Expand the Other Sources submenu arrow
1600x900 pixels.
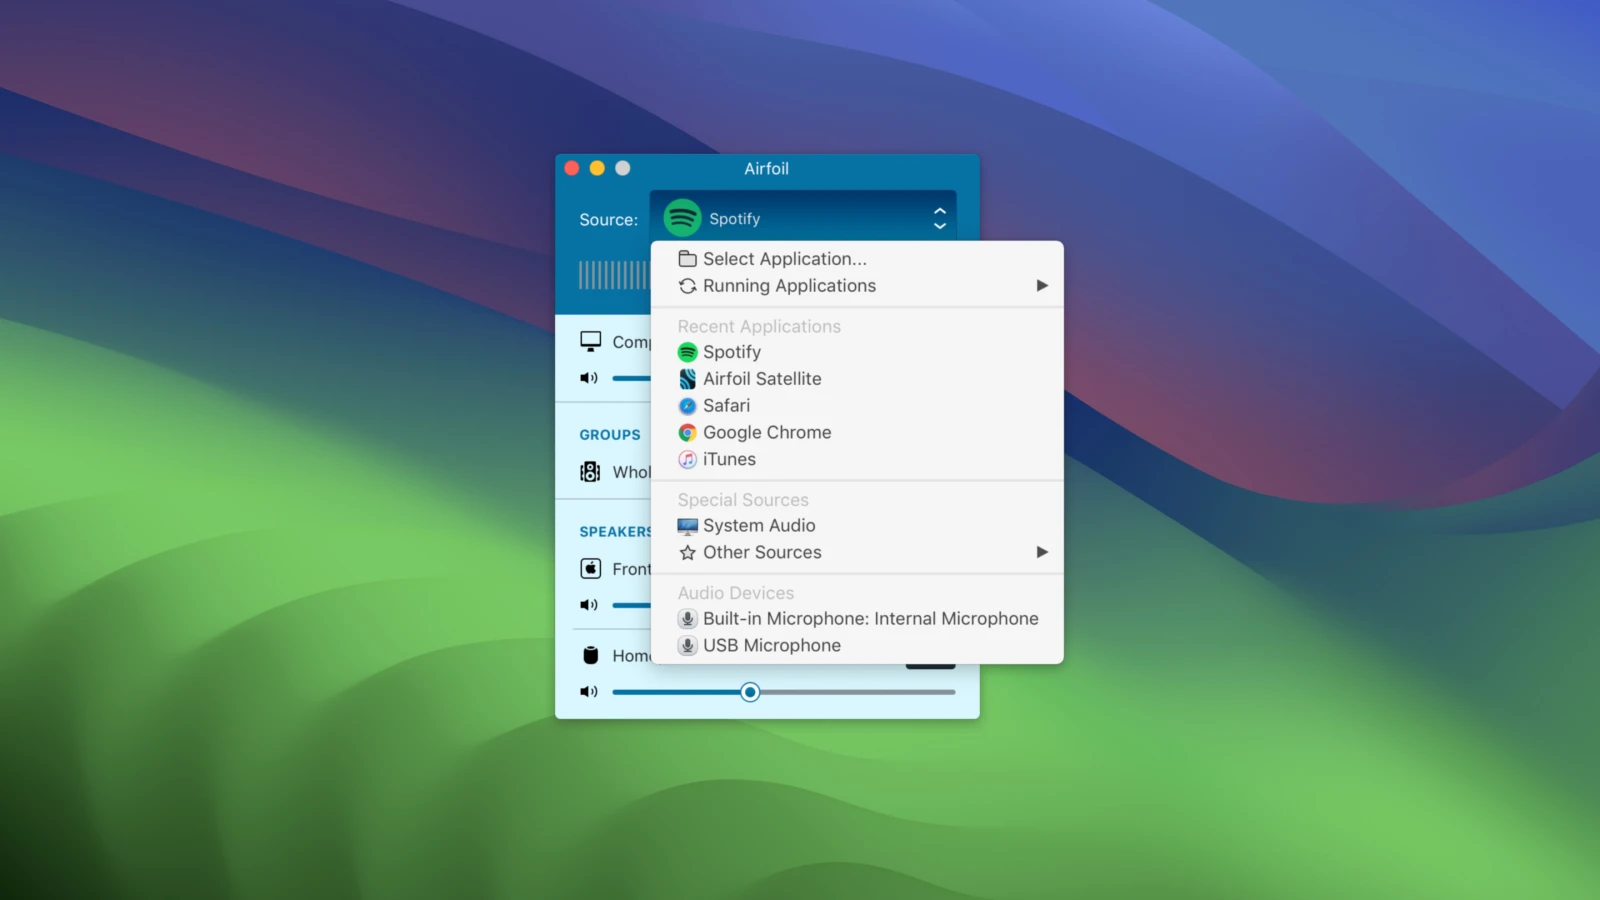(x=1042, y=552)
